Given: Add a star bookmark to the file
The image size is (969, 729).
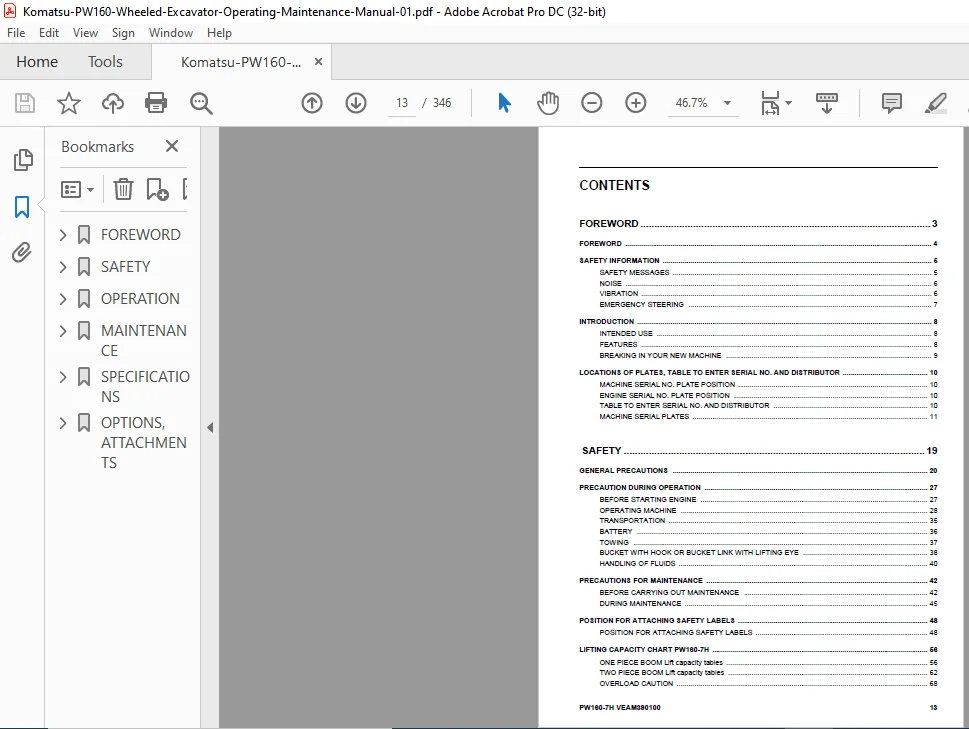Looking at the screenshot, I should pos(69,103).
